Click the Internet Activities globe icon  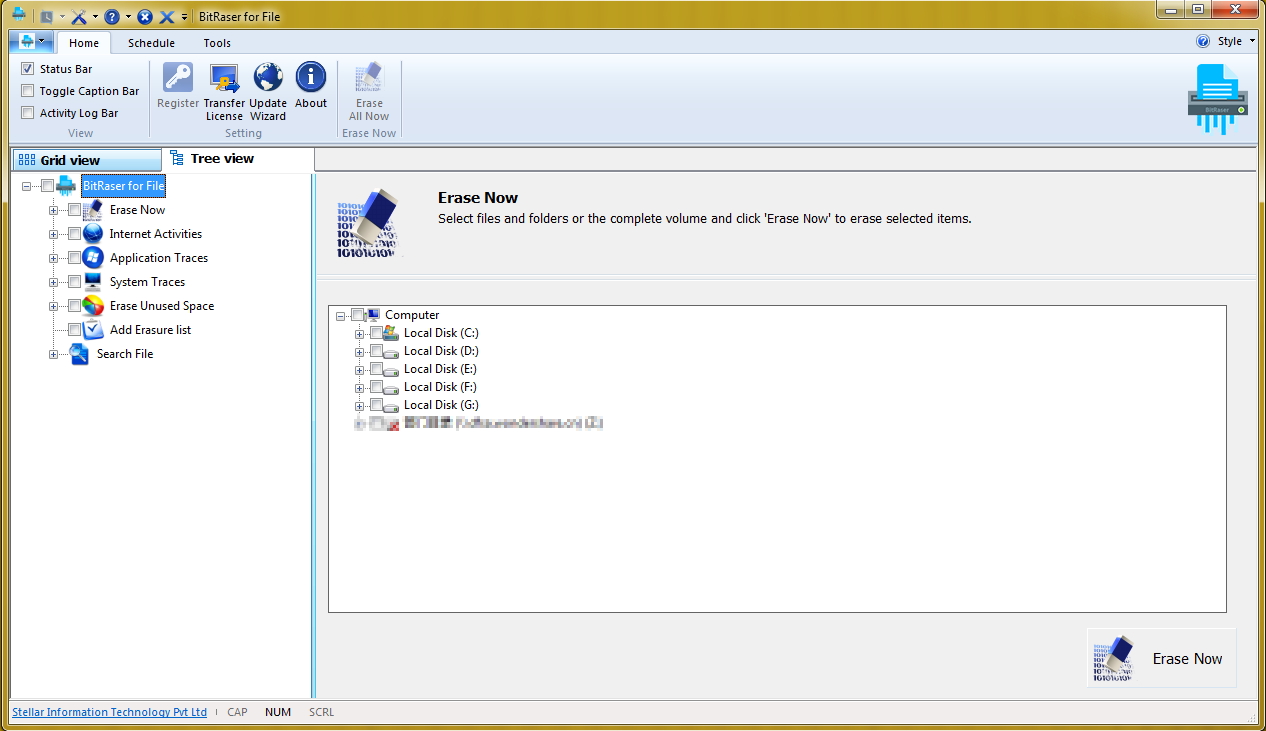coord(93,234)
